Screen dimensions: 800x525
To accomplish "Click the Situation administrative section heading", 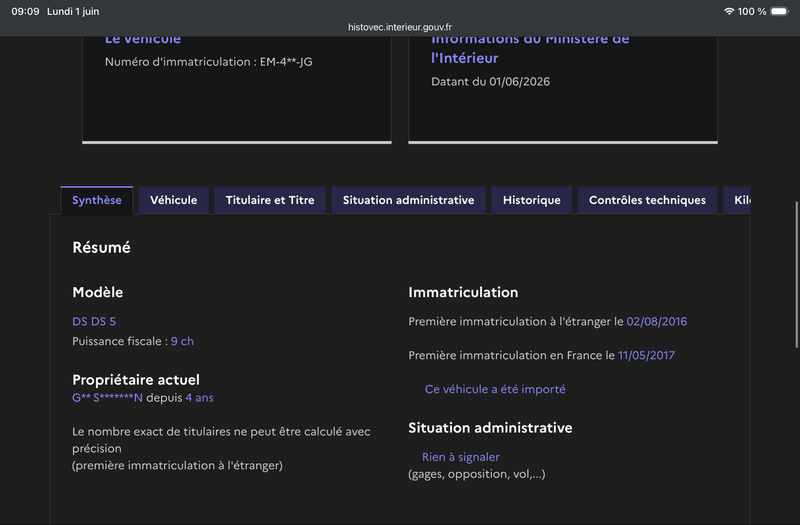I will pos(490,428).
